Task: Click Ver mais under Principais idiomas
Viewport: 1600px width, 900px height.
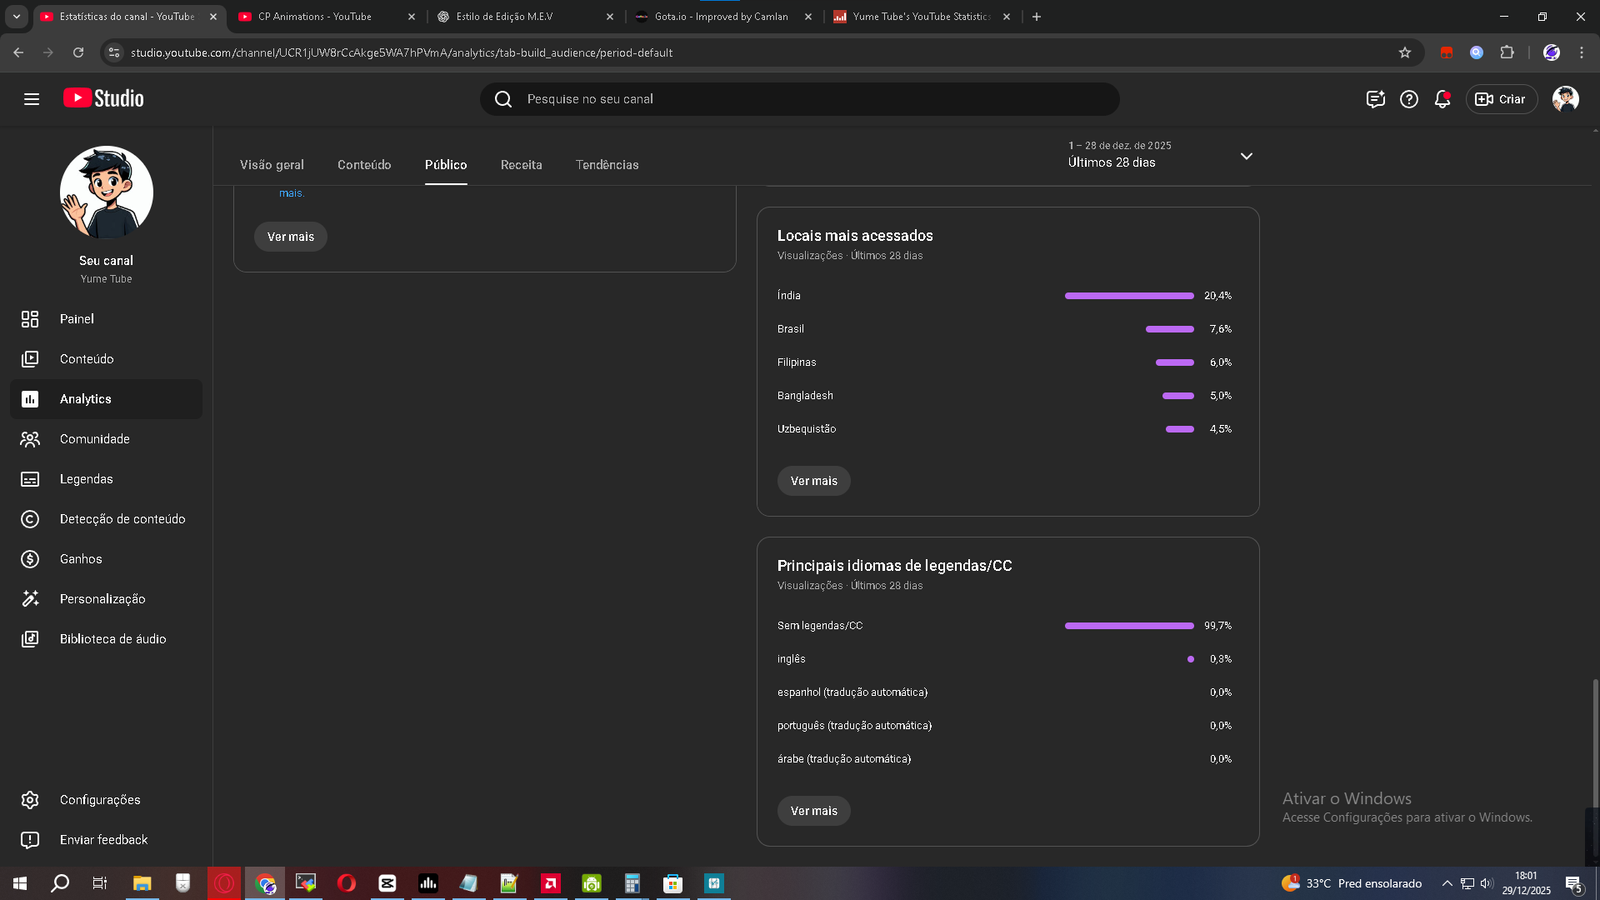Action: coord(814,811)
